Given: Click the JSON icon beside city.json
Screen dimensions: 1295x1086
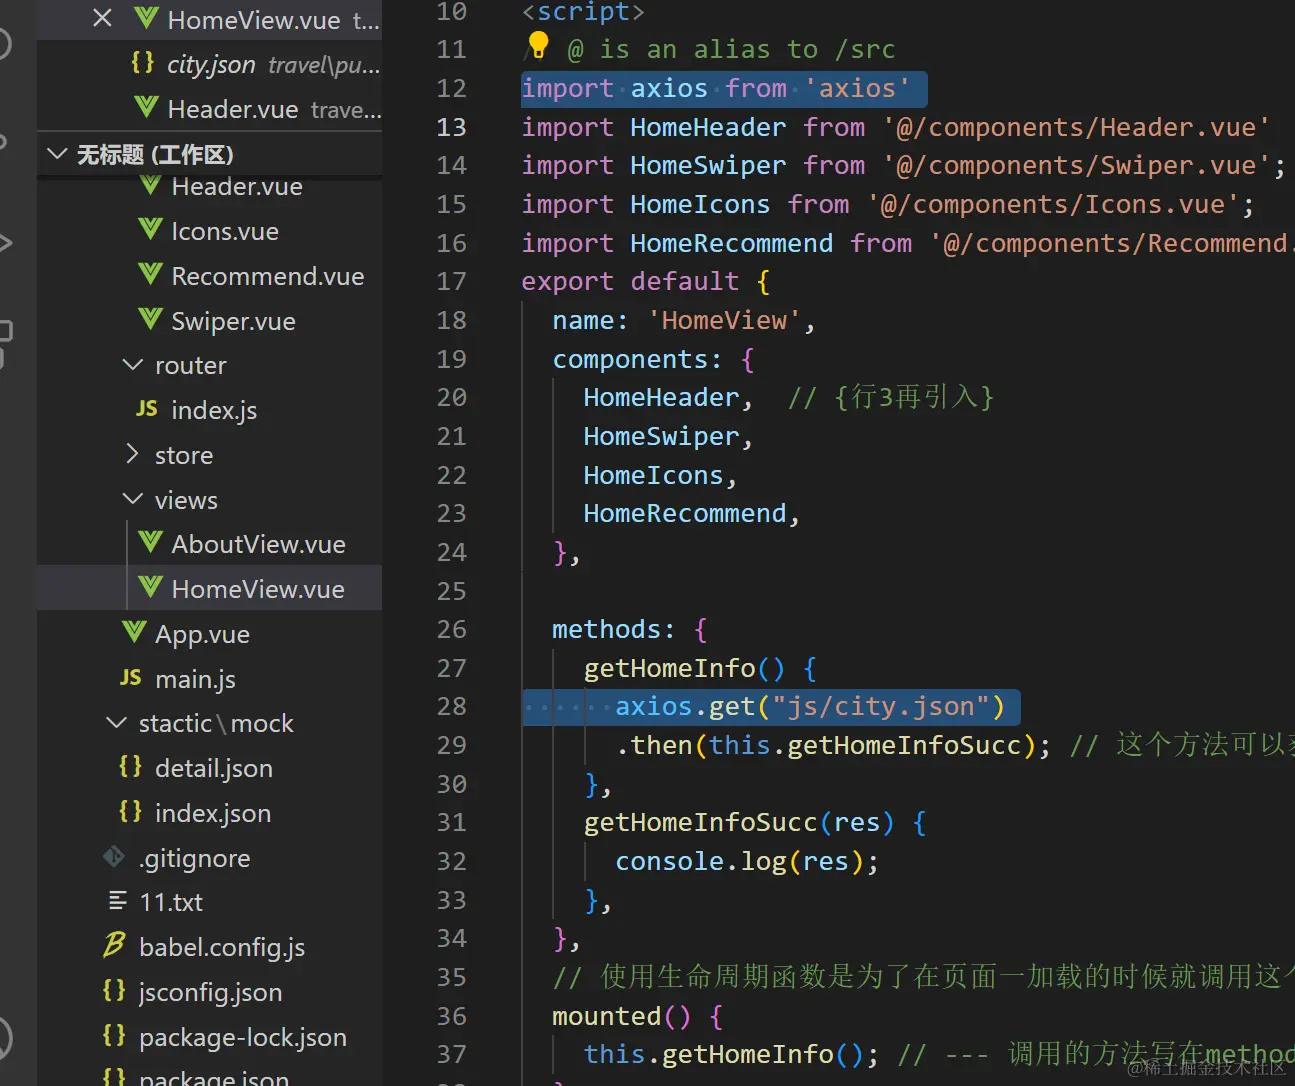Looking at the screenshot, I should [x=143, y=63].
